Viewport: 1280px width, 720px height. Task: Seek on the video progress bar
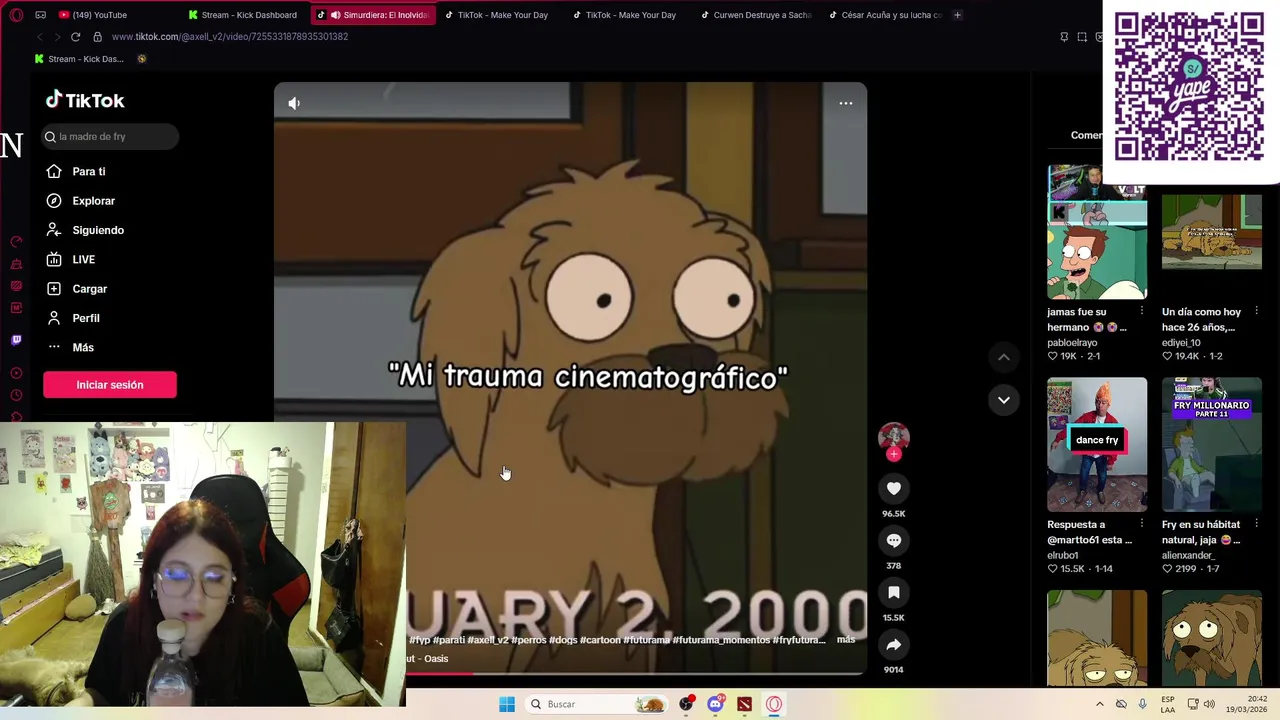click(636, 673)
